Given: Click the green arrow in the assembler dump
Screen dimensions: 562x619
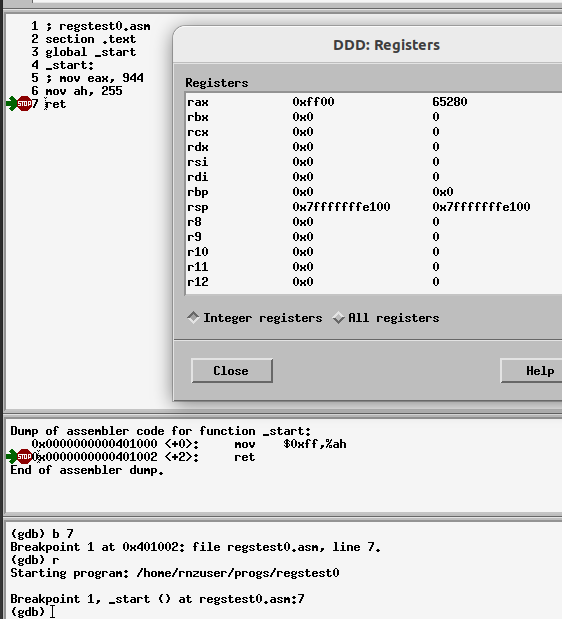Looking at the screenshot, I should point(11,456).
